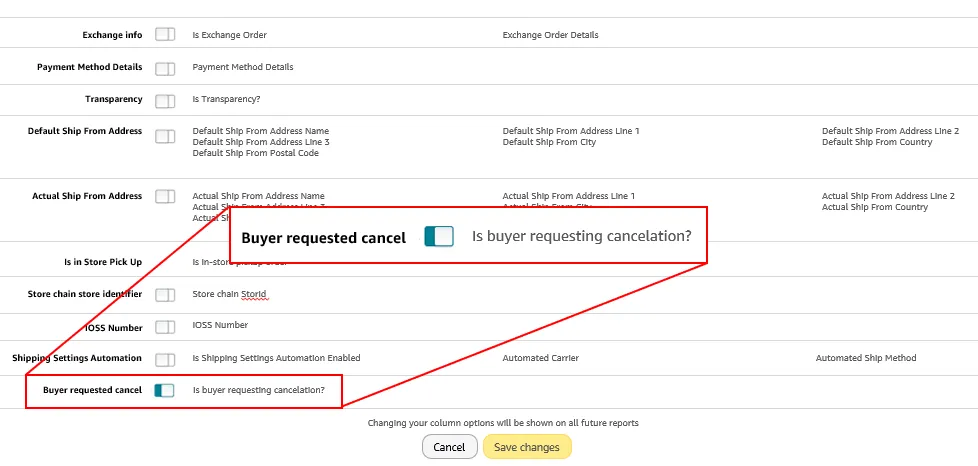Select the bold 'Shipping Settings Automation' row label
The width and height of the screenshot is (978, 466).
pos(77,358)
